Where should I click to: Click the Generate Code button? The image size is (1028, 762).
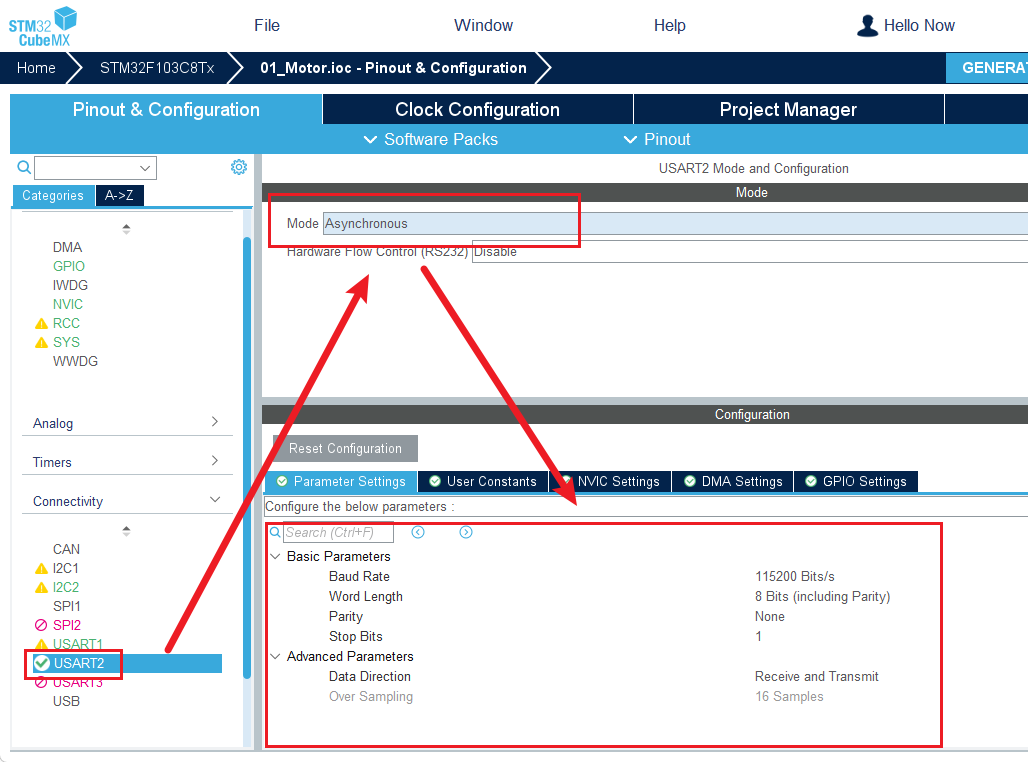tap(990, 68)
